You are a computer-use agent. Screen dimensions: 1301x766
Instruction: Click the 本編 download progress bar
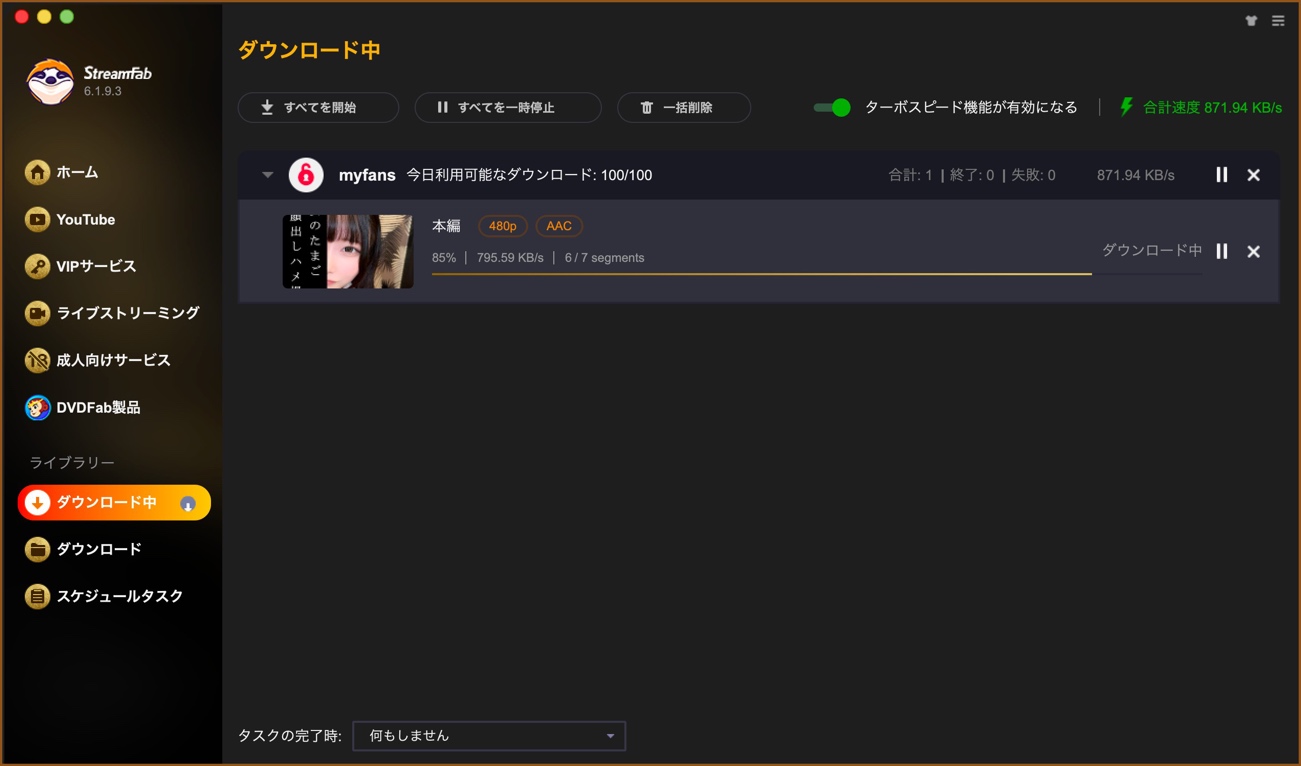coord(817,273)
